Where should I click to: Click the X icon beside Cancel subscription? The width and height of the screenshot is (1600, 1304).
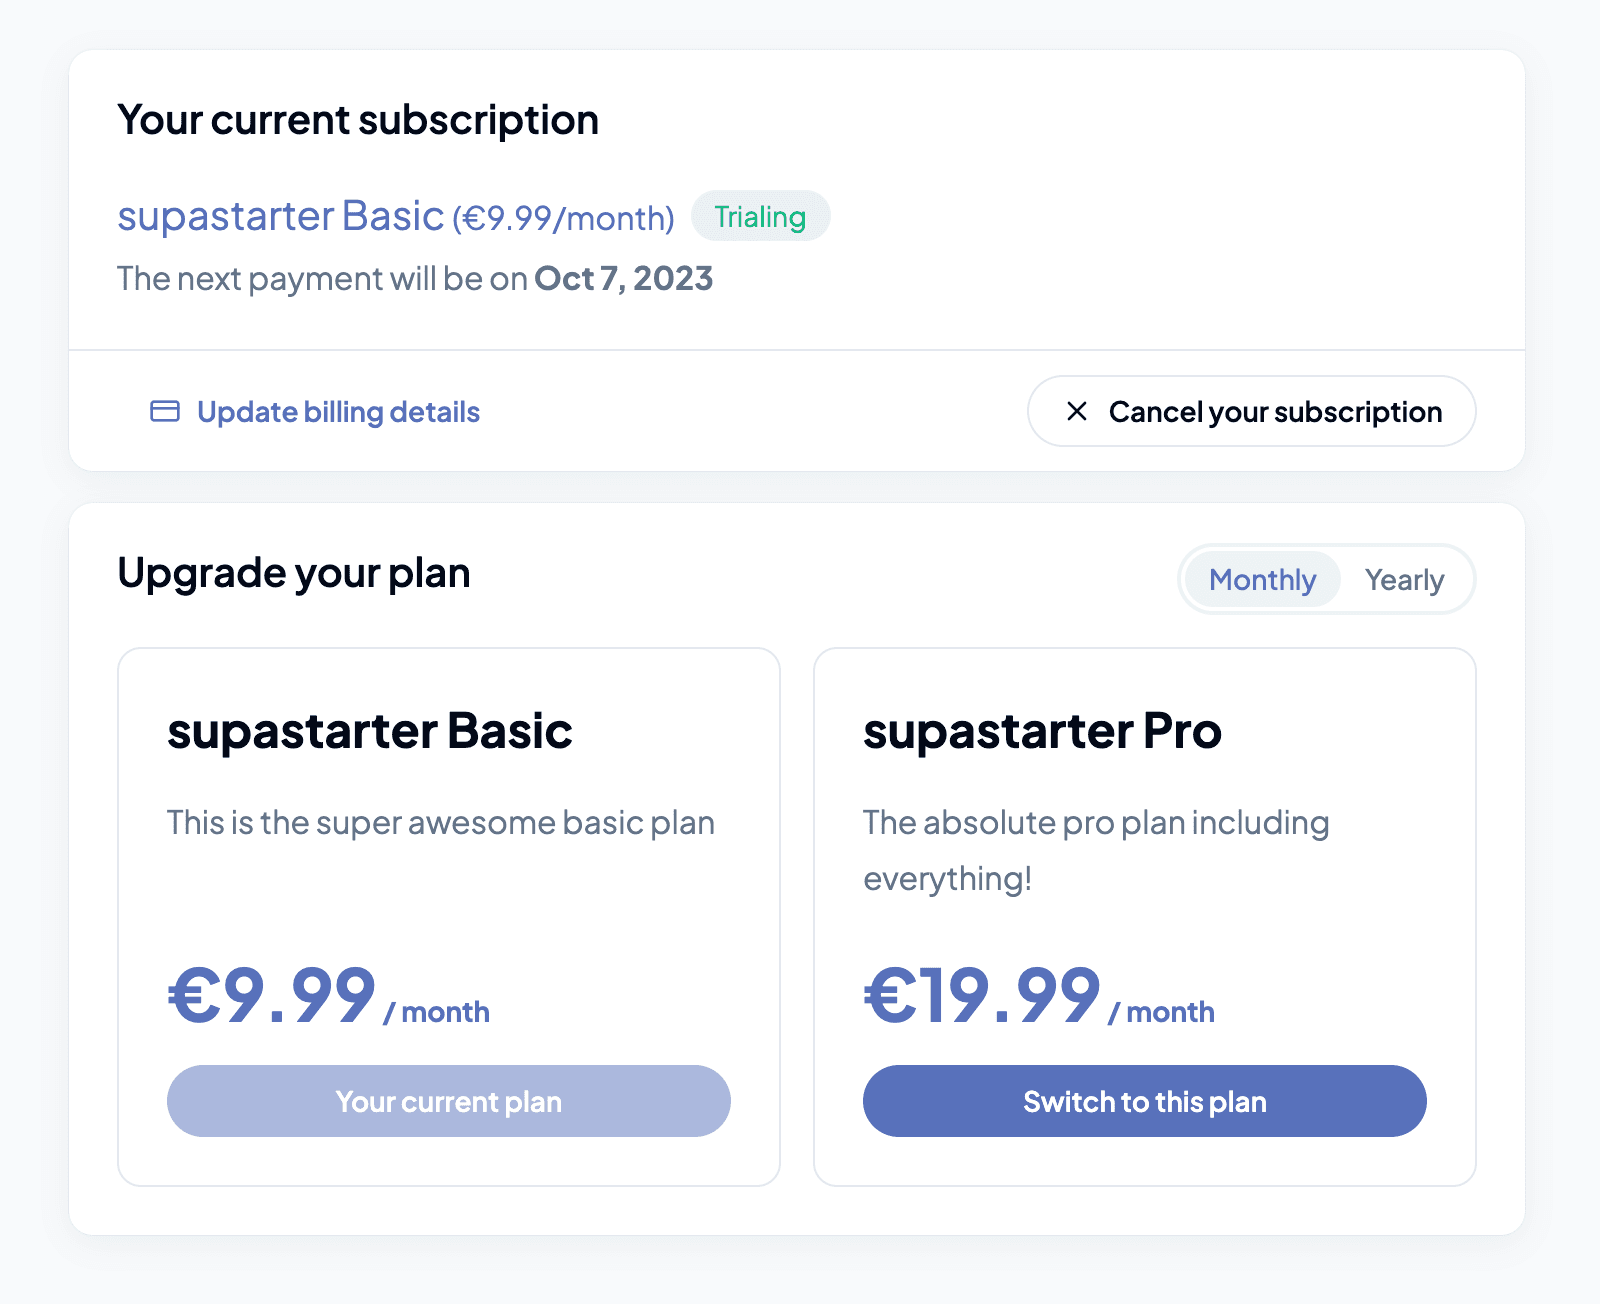[1077, 411]
